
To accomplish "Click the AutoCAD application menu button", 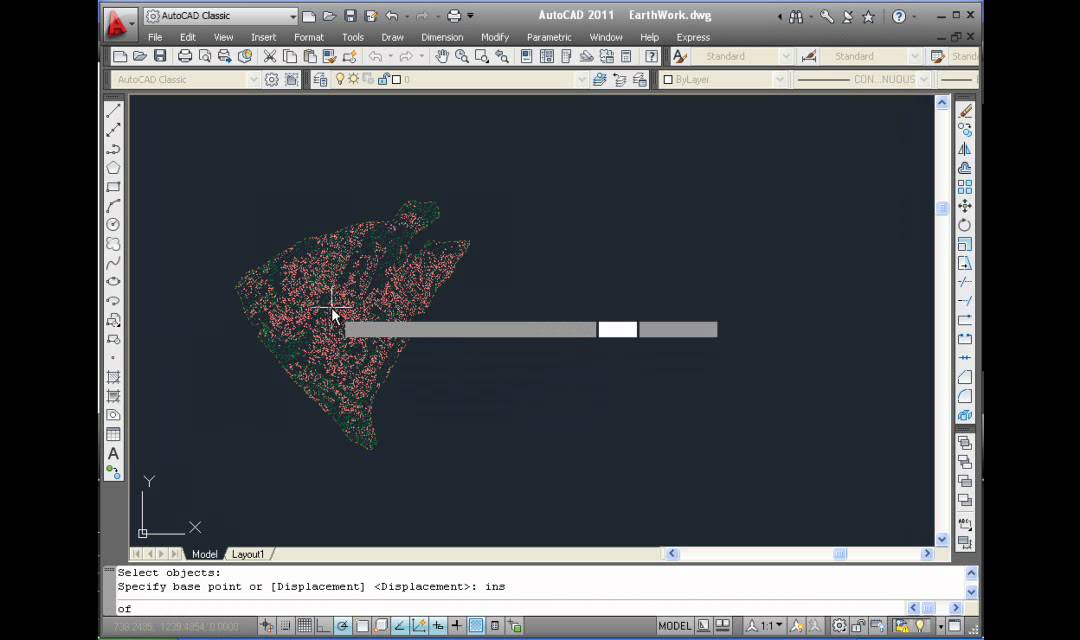I will pyautogui.click(x=118, y=23).
